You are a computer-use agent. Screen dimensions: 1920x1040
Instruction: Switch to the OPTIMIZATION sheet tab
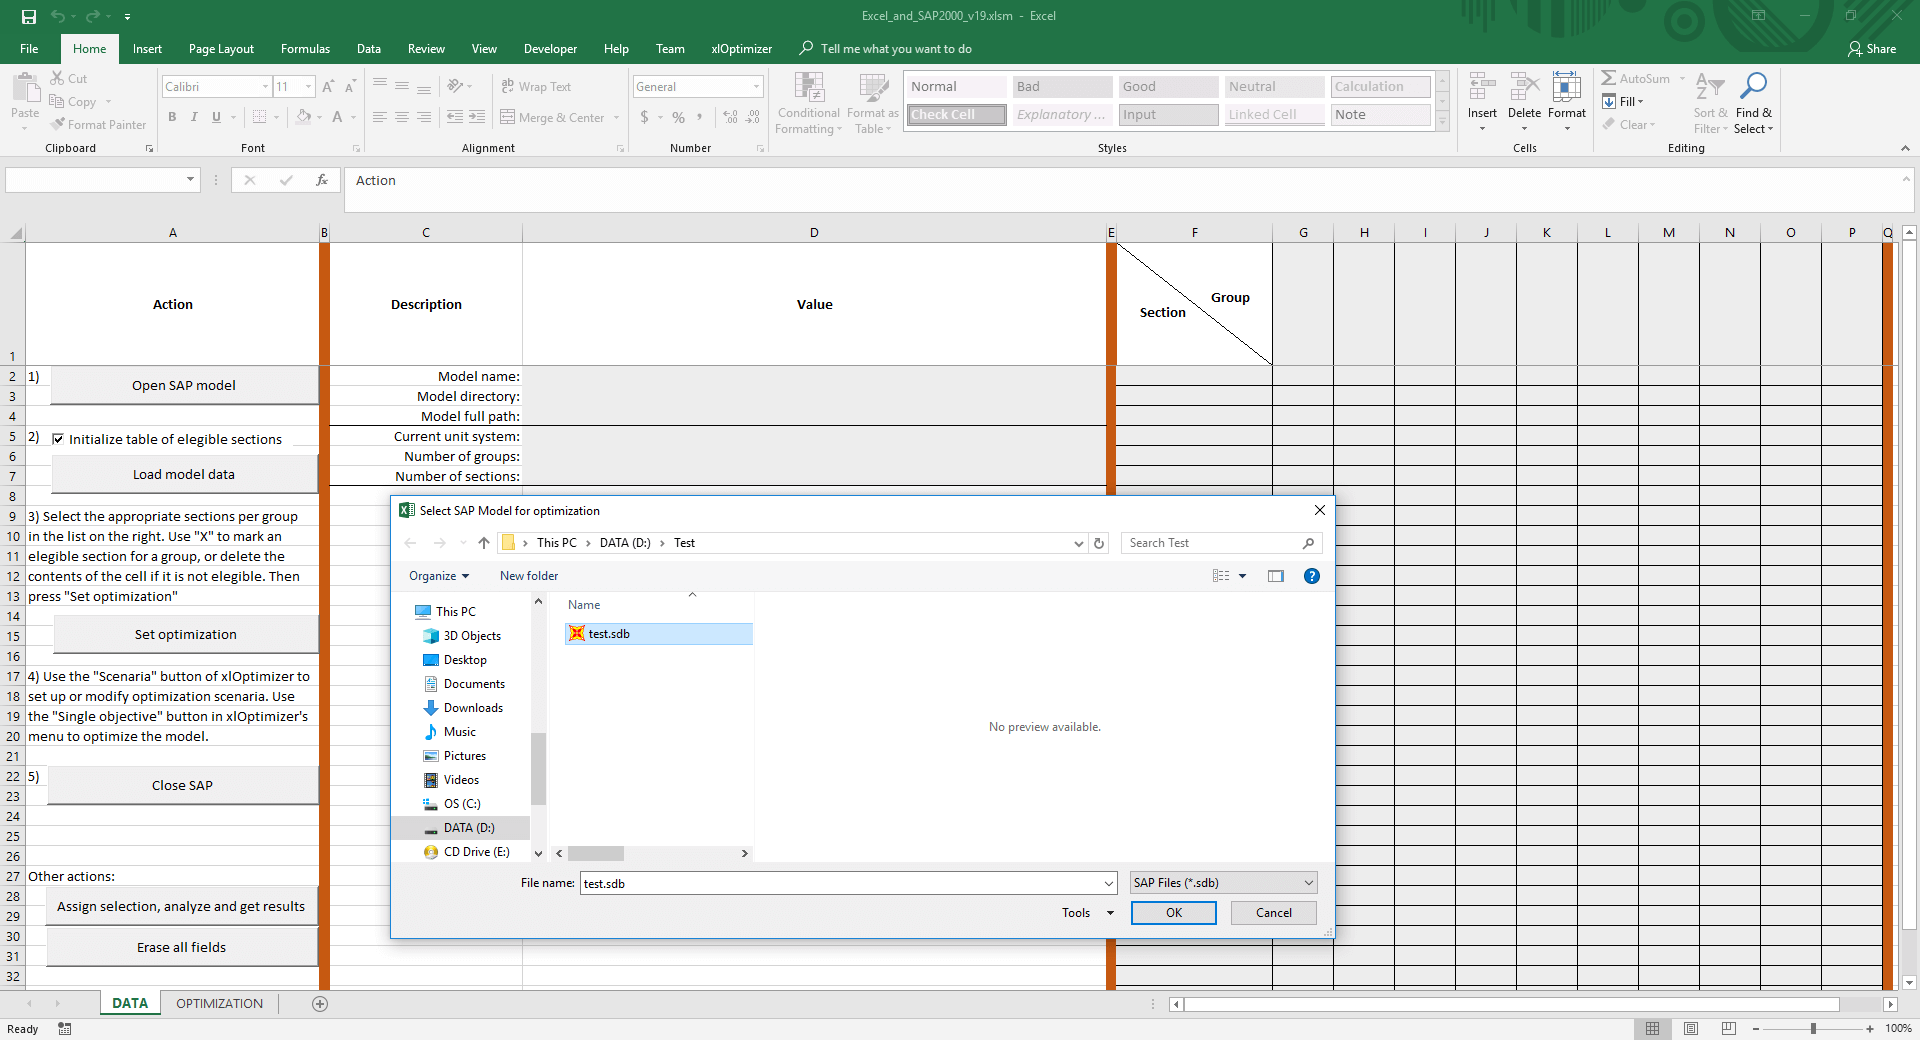(219, 1004)
